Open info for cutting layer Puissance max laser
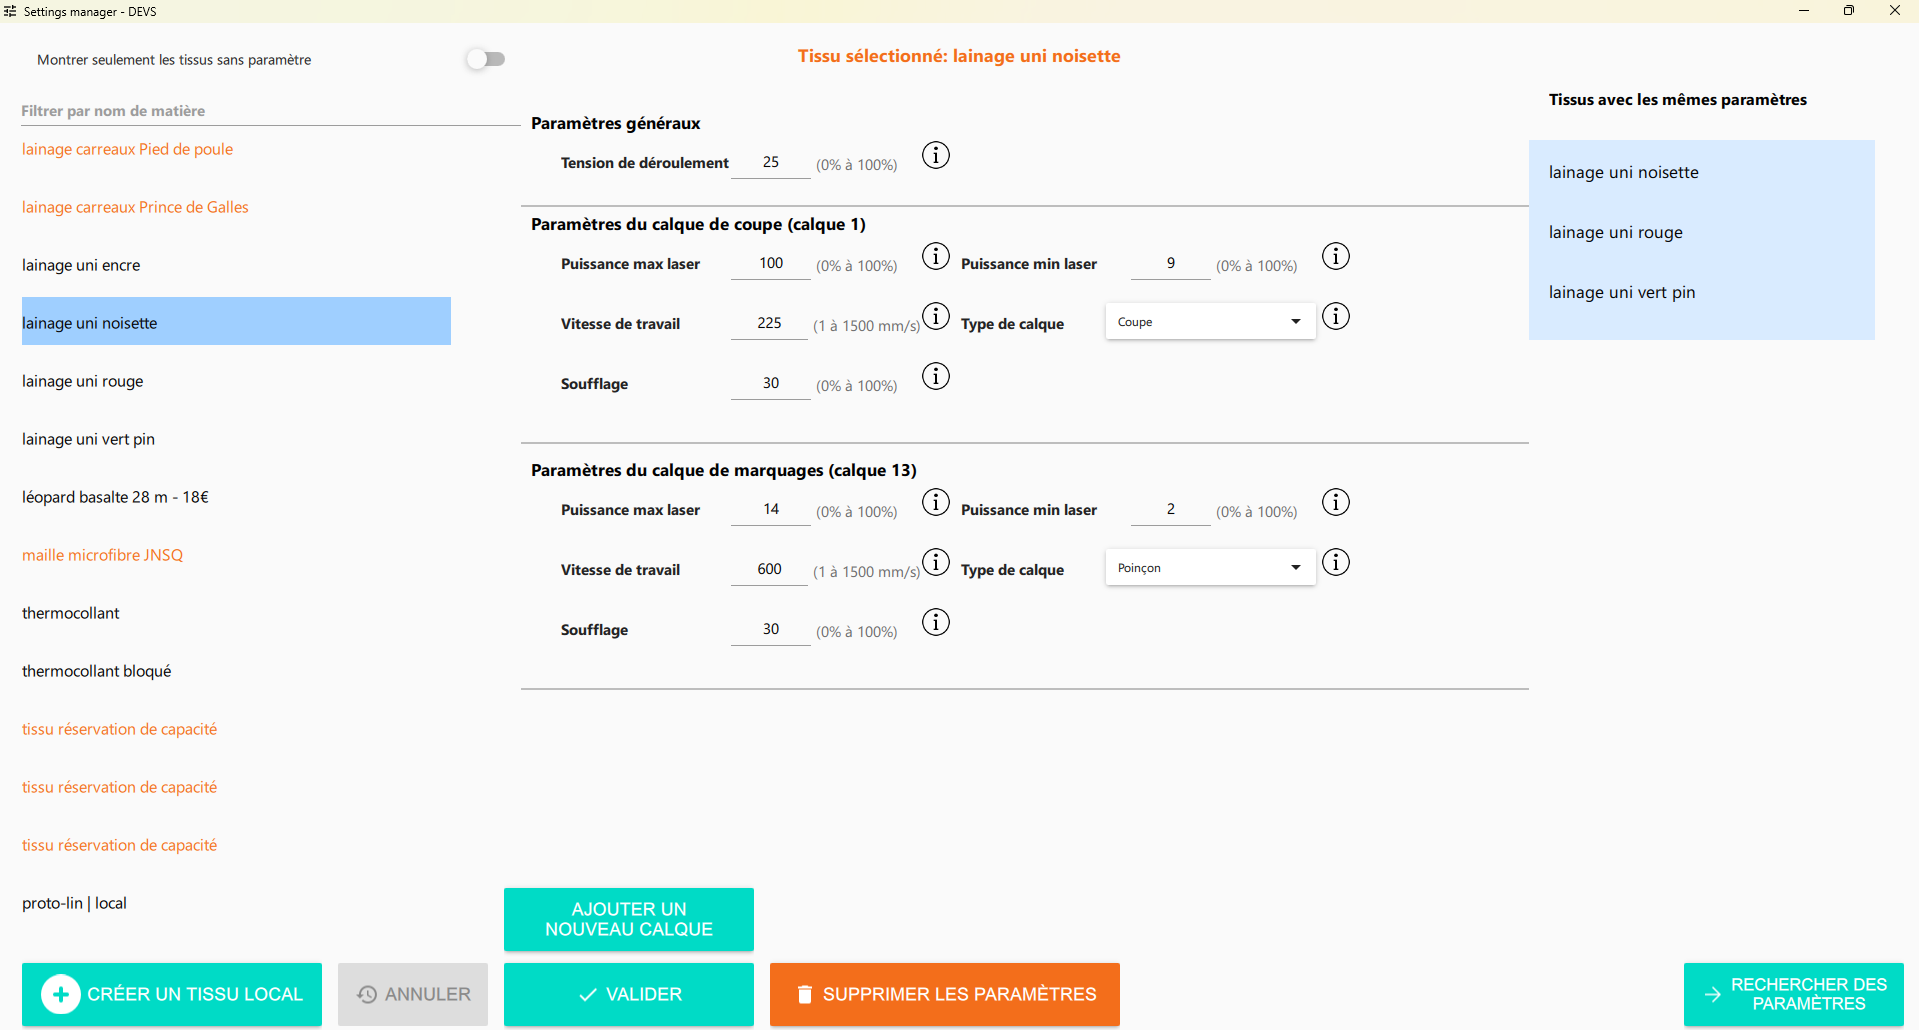 click(935, 257)
